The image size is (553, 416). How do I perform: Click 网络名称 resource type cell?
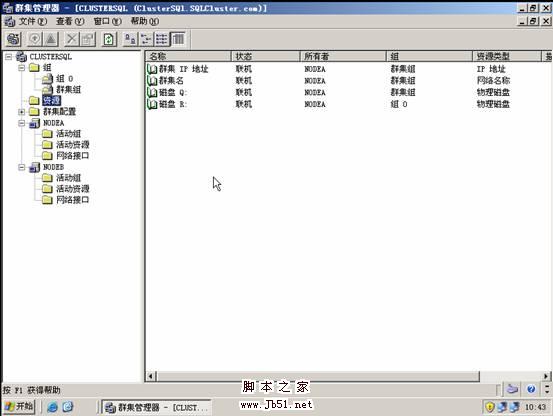pyautogui.click(x=493, y=81)
